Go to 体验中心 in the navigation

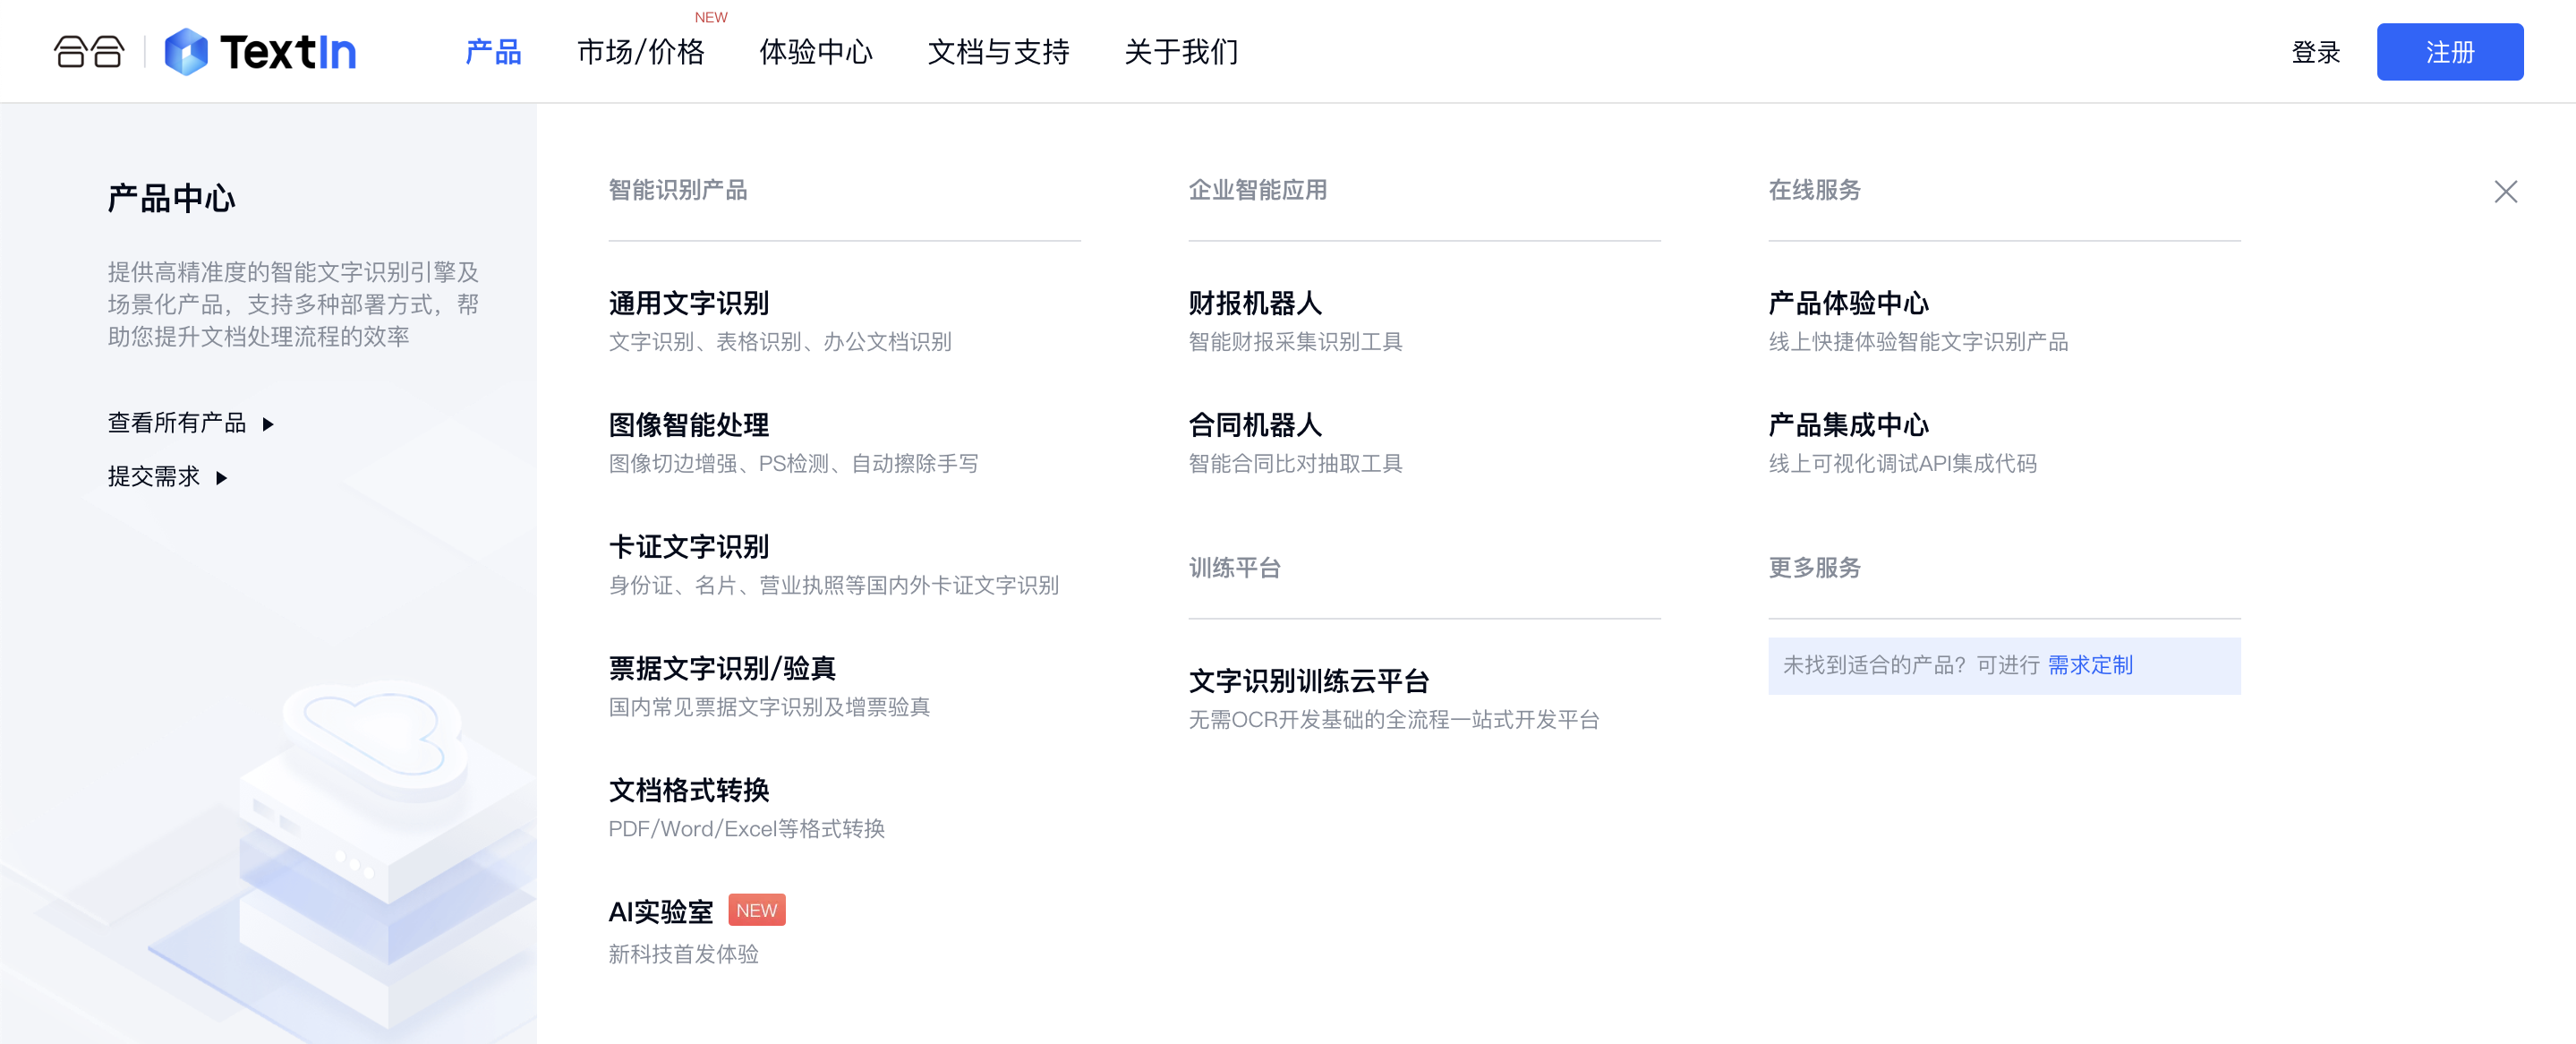click(815, 52)
